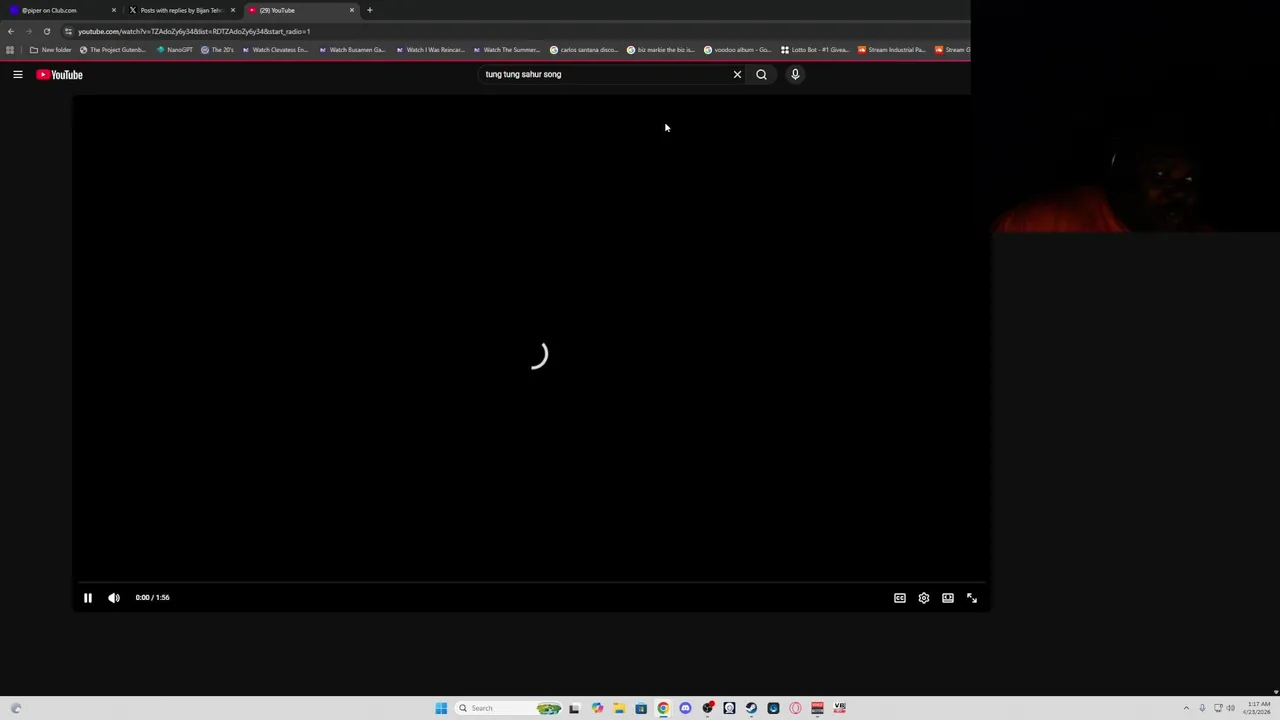Switch player to theater mode
The height and width of the screenshot is (720, 1280).
point(948,598)
